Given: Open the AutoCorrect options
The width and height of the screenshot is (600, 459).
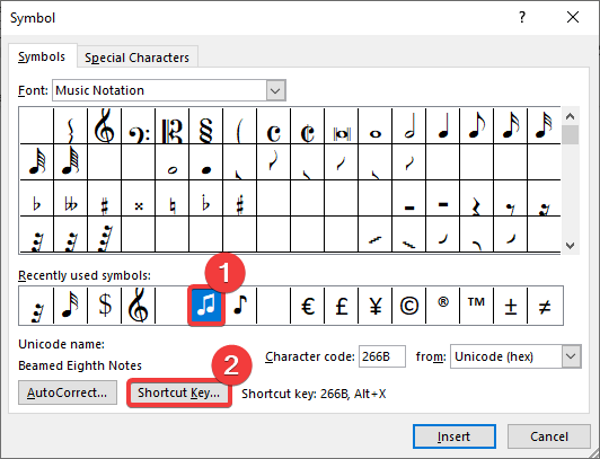Looking at the screenshot, I should pyautogui.click(x=67, y=393).
